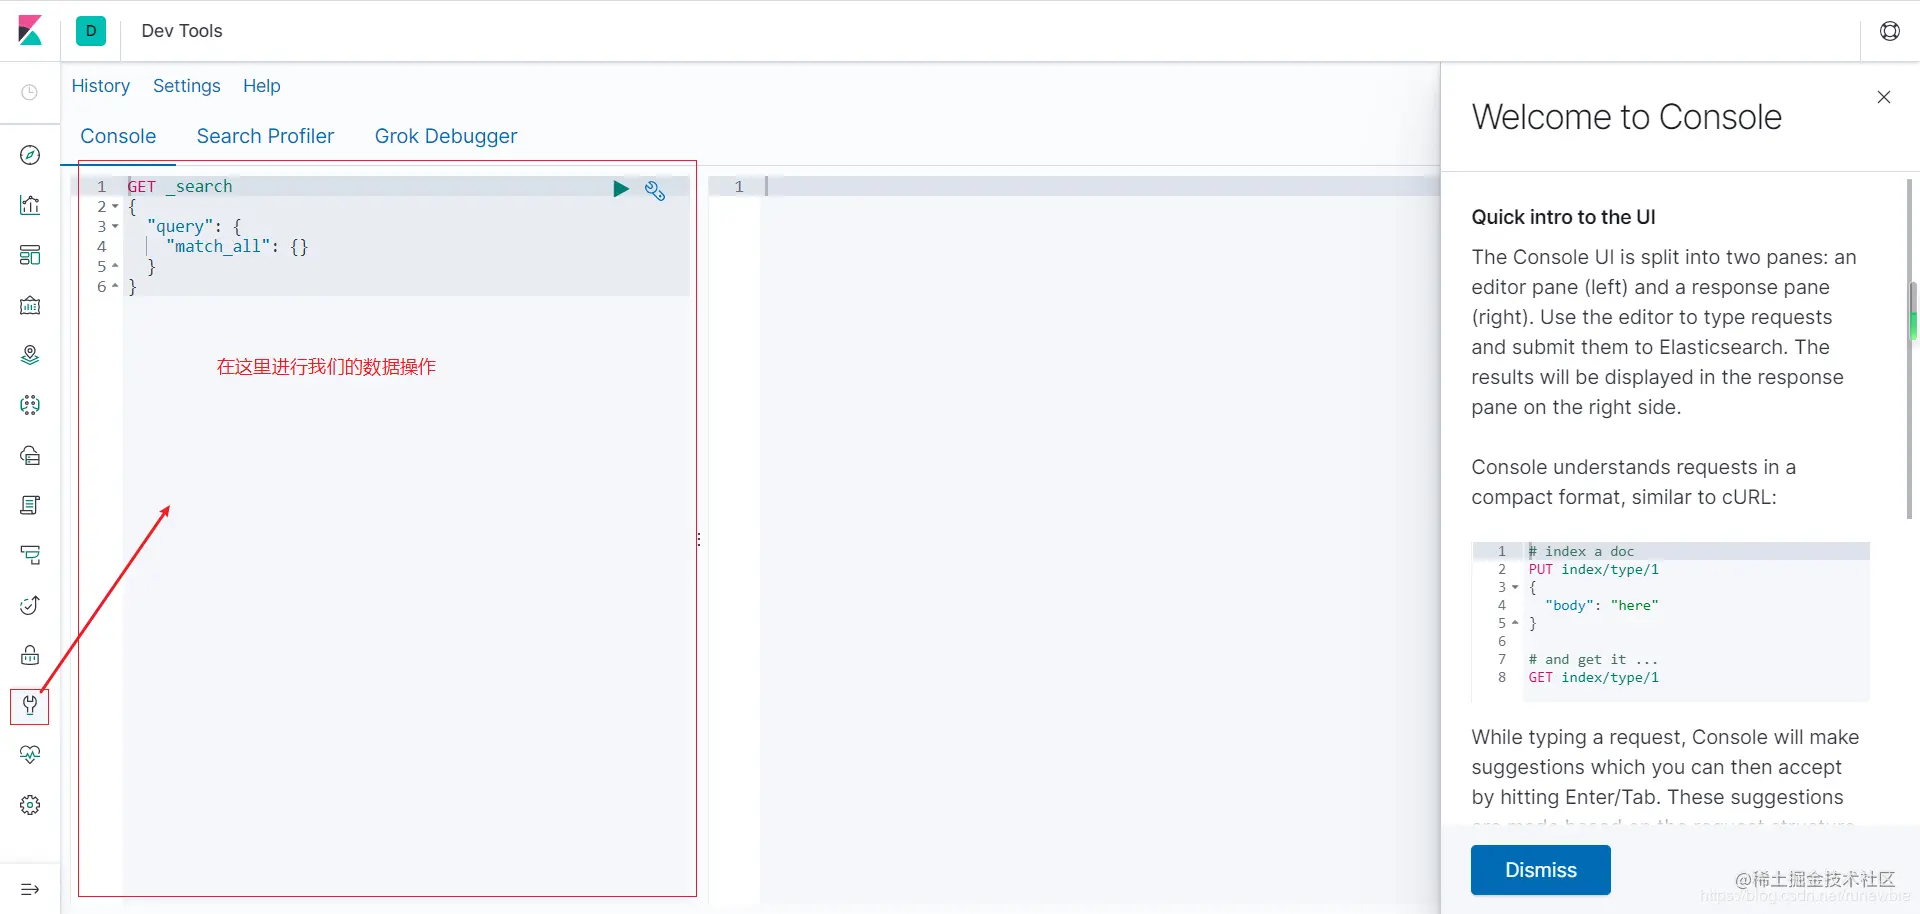1920x914 pixels.
Task: Close the Welcome to Console panel
Action: coord(1884,97)
